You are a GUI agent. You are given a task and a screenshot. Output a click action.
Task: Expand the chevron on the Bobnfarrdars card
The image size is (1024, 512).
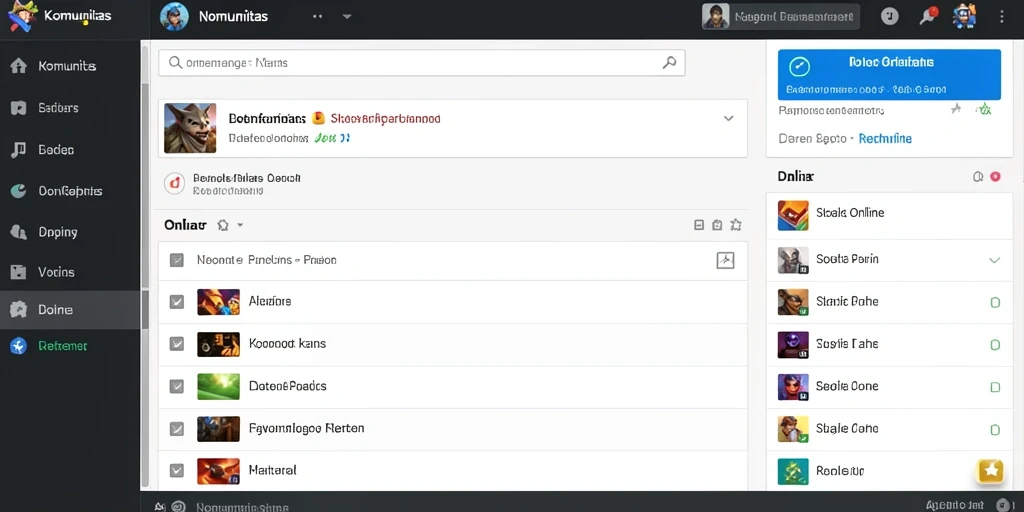click(729, 119)
